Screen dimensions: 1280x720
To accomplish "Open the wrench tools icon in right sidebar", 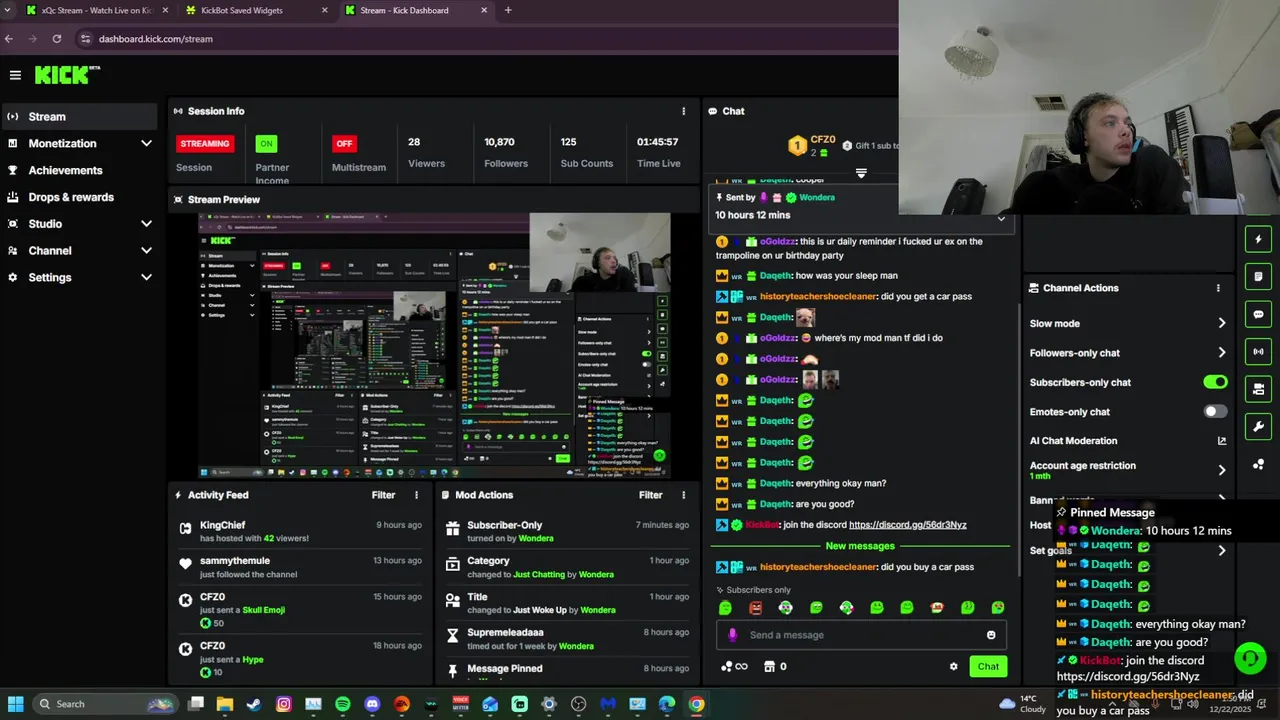I will point(1258,426).
